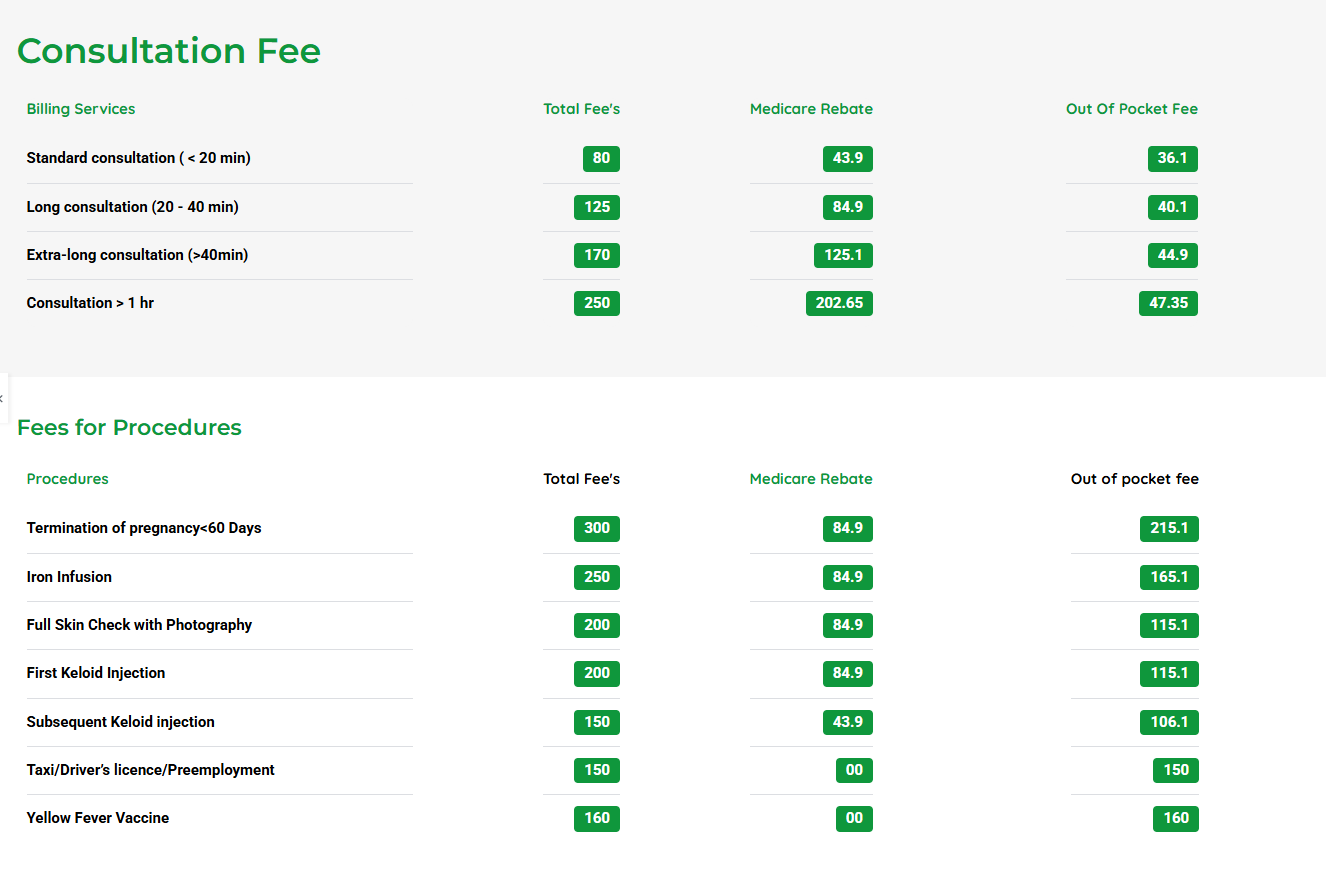
Task: Click the Medicare Rebate column header
Action: pos(810,108)
